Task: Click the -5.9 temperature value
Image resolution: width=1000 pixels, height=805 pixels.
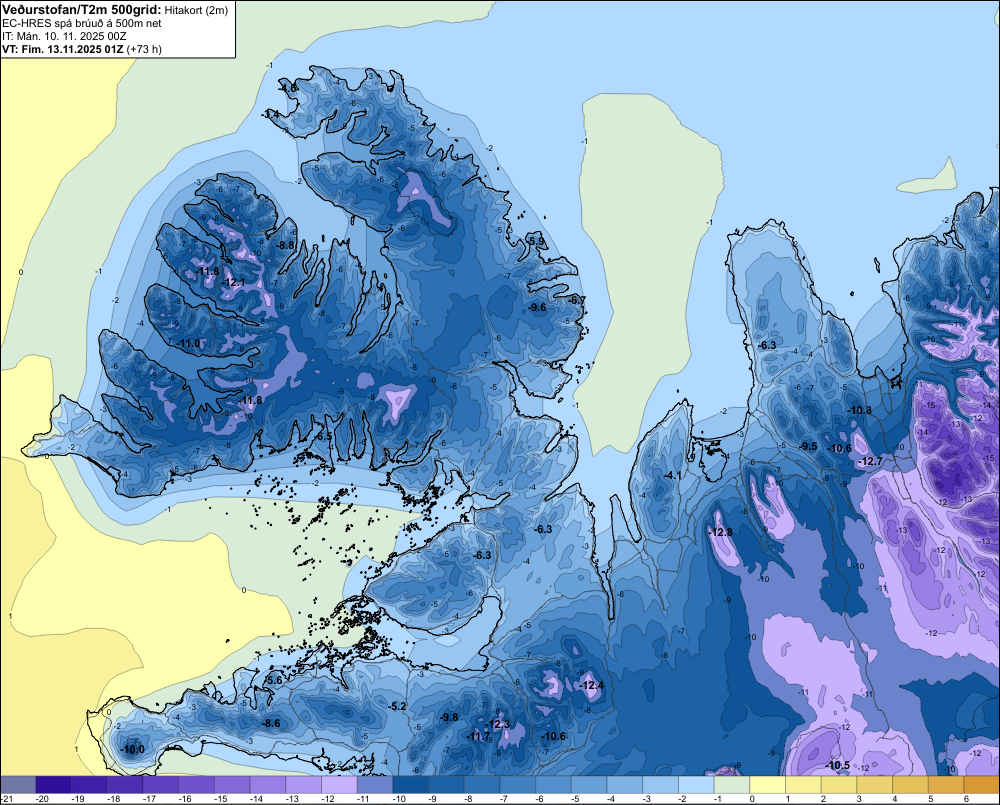Action: pos(537,241)
